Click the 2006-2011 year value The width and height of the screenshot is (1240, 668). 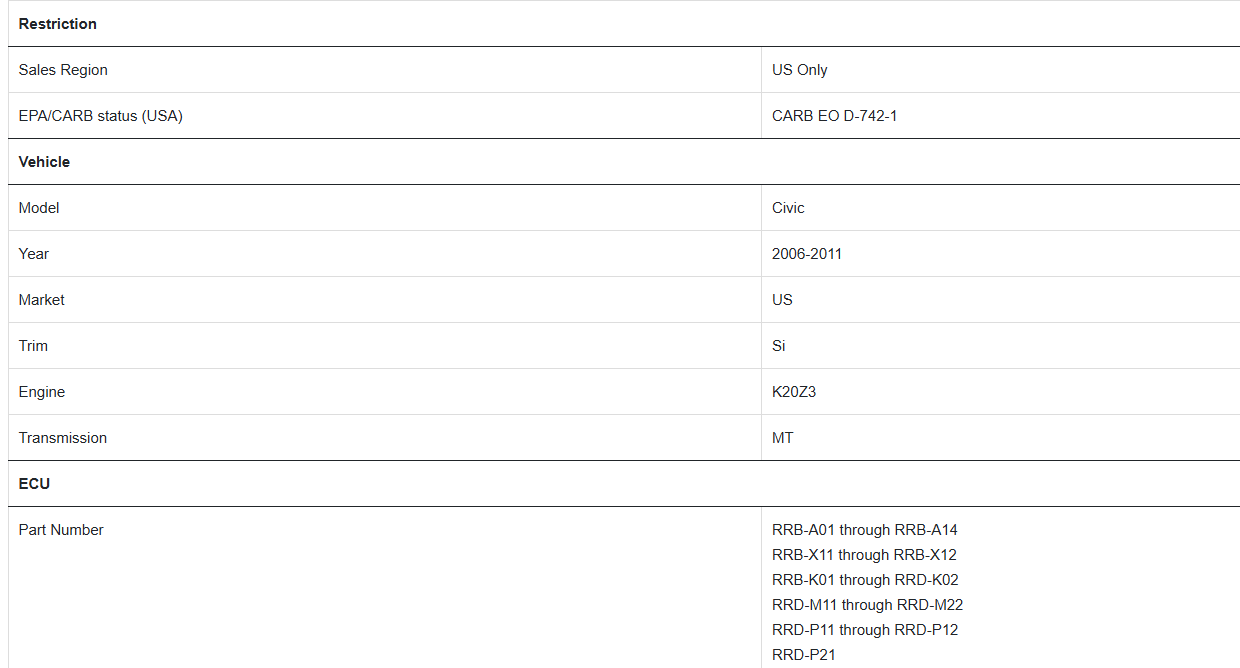pos(807,254)
